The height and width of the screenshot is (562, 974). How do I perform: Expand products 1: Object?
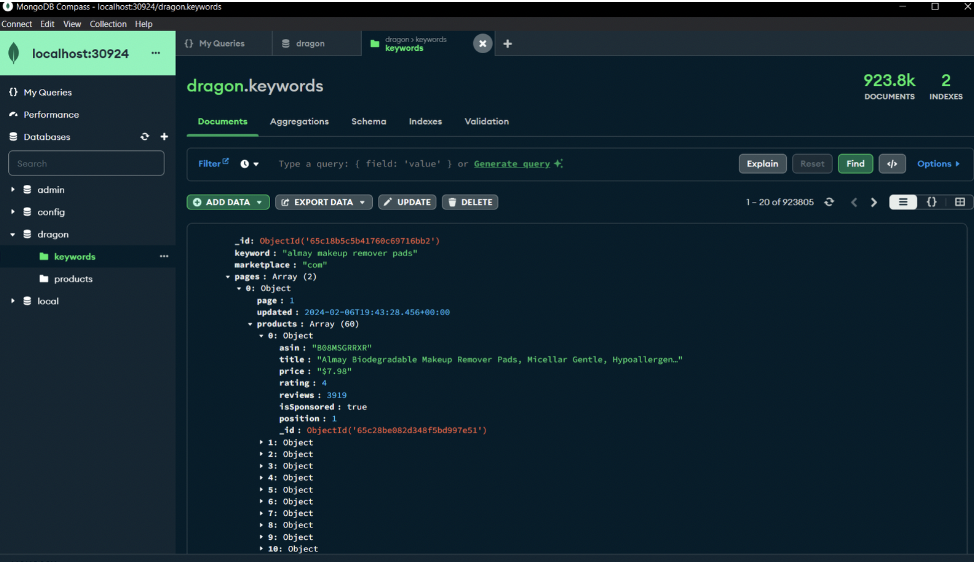(x=262, y=442)
